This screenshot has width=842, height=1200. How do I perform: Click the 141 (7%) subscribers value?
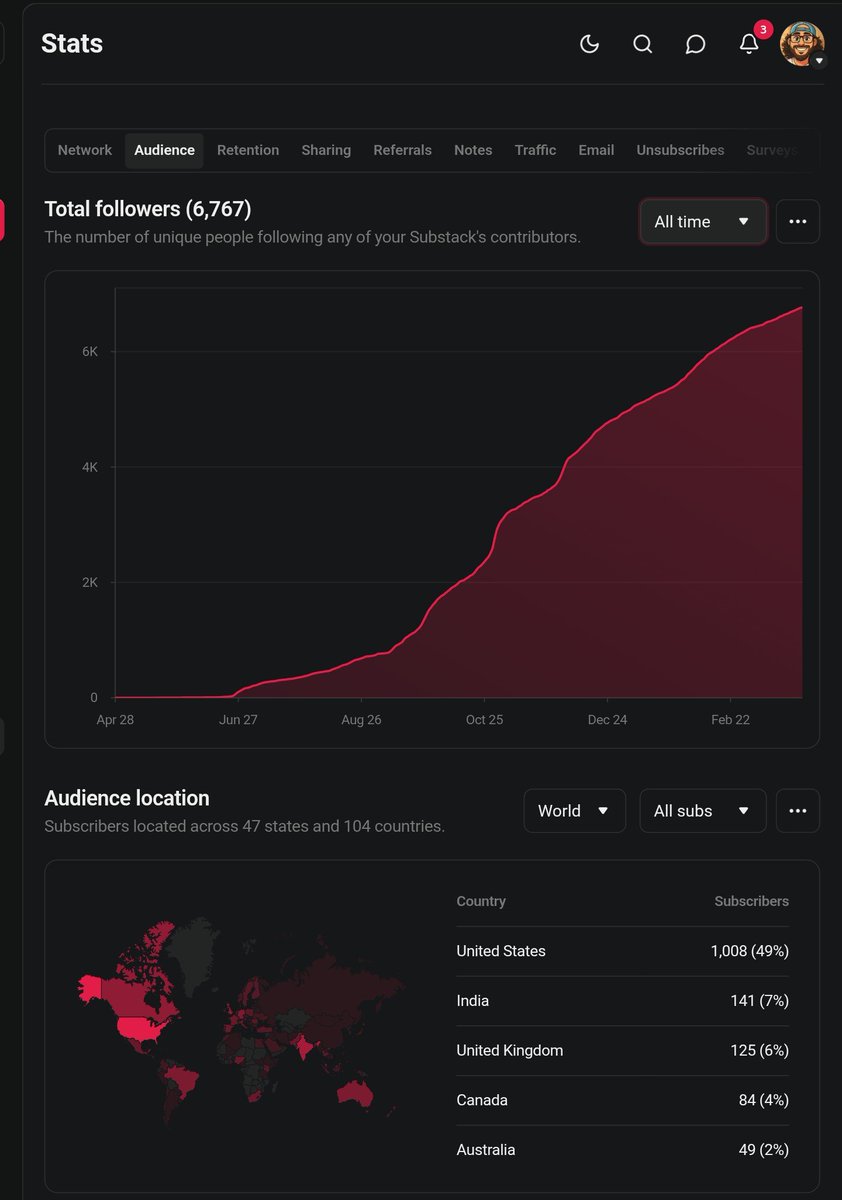[760, 1001]
